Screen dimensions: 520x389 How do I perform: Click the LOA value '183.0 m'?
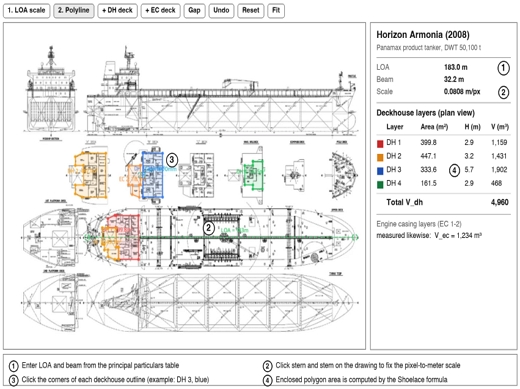[456, 67]
